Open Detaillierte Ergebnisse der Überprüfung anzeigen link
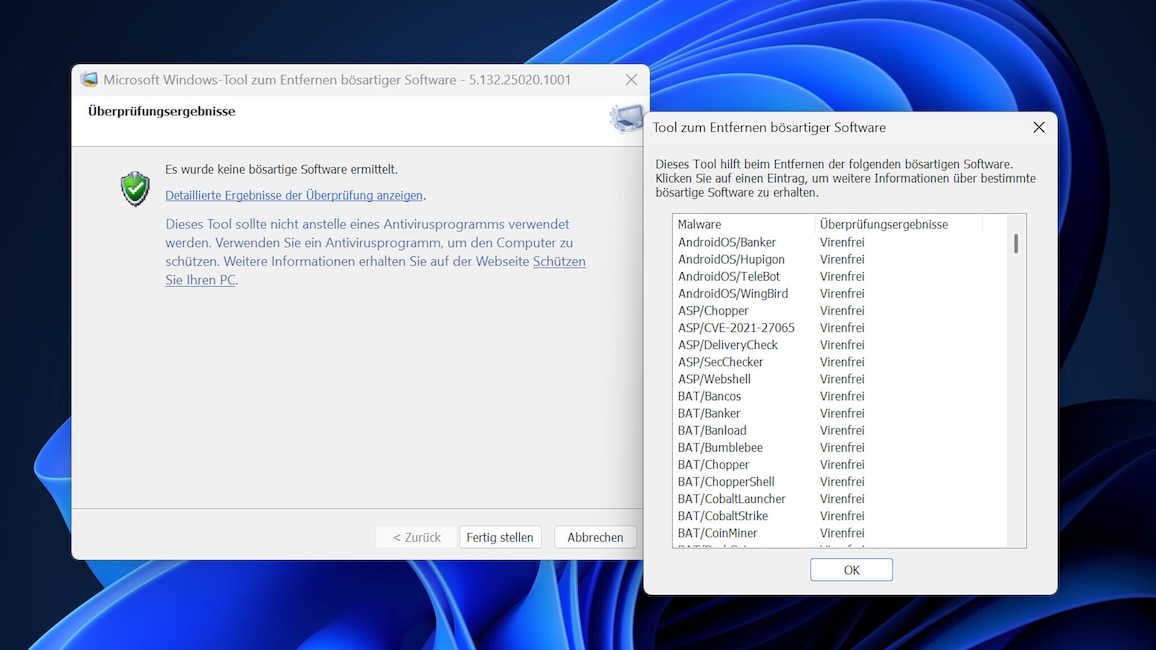This screenshot has width=1156, height=650. pos(294,195)
